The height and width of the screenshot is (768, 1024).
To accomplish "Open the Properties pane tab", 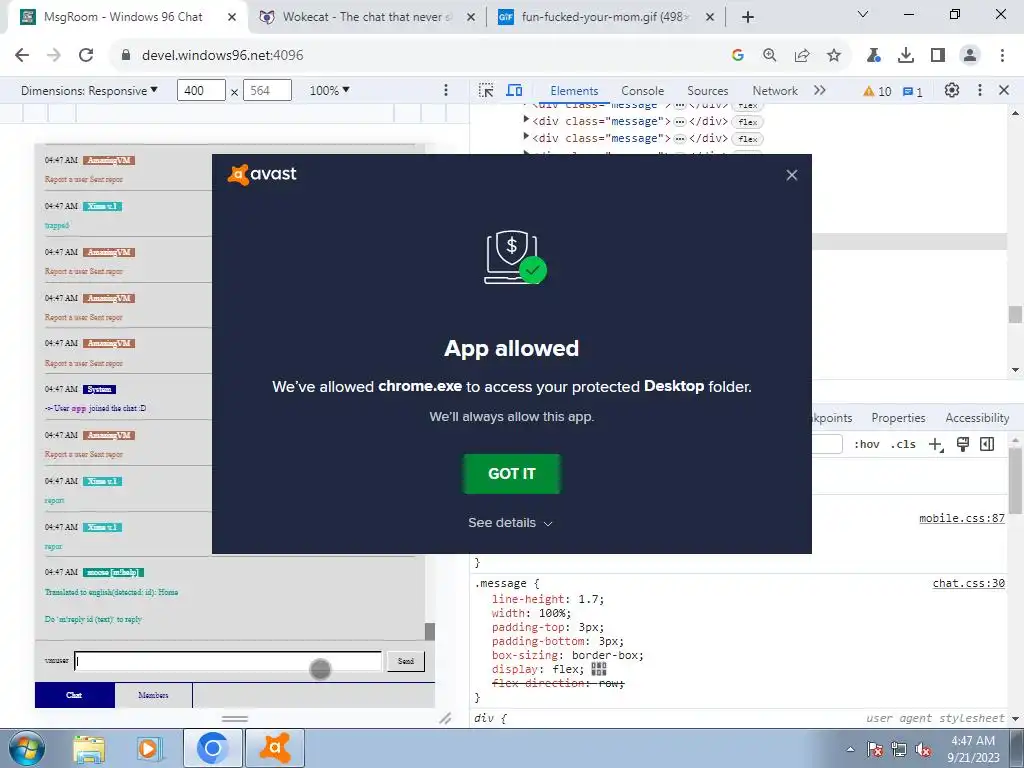I will click(x=898, y=418).
